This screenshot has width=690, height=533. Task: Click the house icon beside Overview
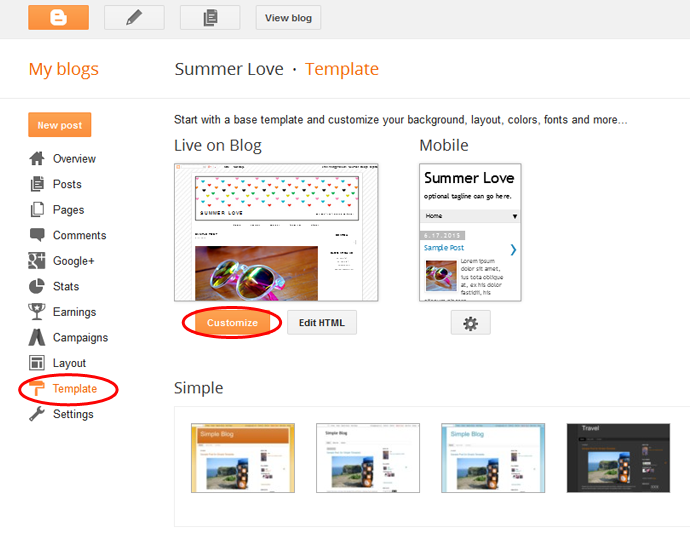coord(37,159)
